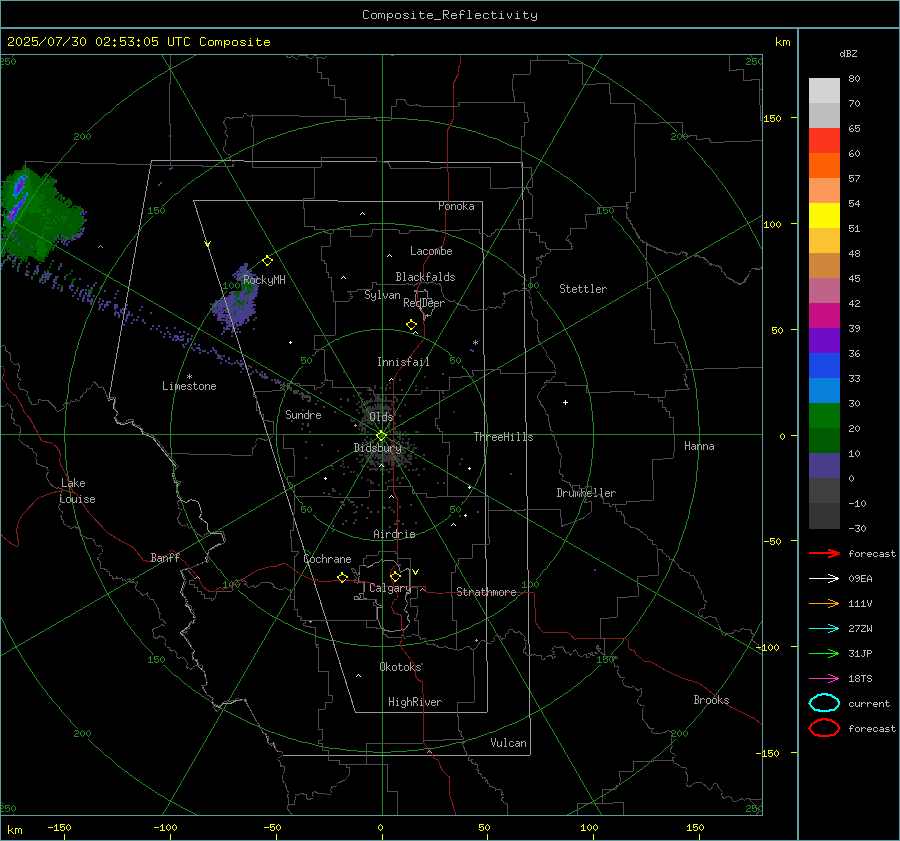The image size is (900, 841).
Task: Click the Stettler city label
Action: [x=583, y=289]
